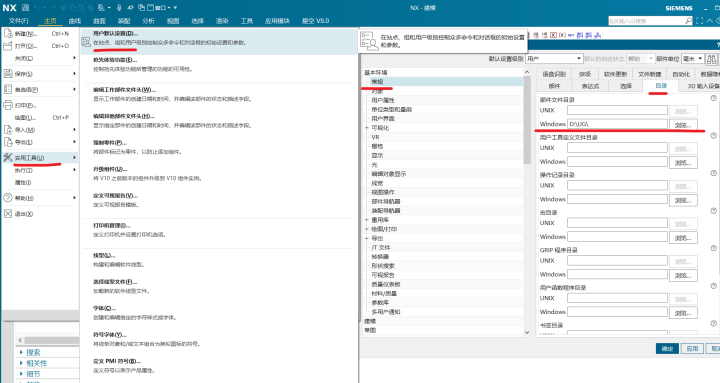Click the 首选项(P) icon in the file menu
The height and width of the screenshot is (383, 720).
tap(8, 89)
